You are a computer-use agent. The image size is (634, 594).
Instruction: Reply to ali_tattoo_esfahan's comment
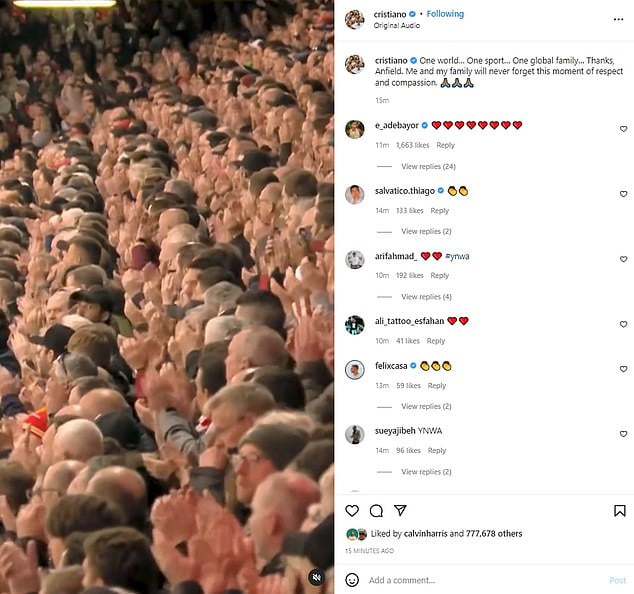[436, 341]
